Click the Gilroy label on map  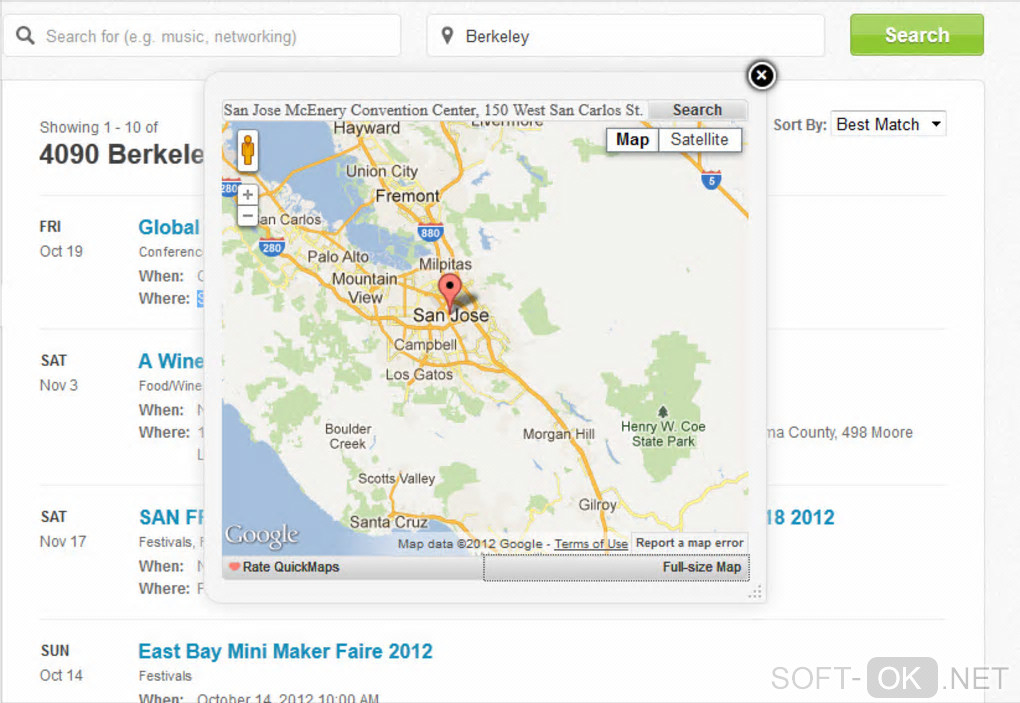pos(597,505)
